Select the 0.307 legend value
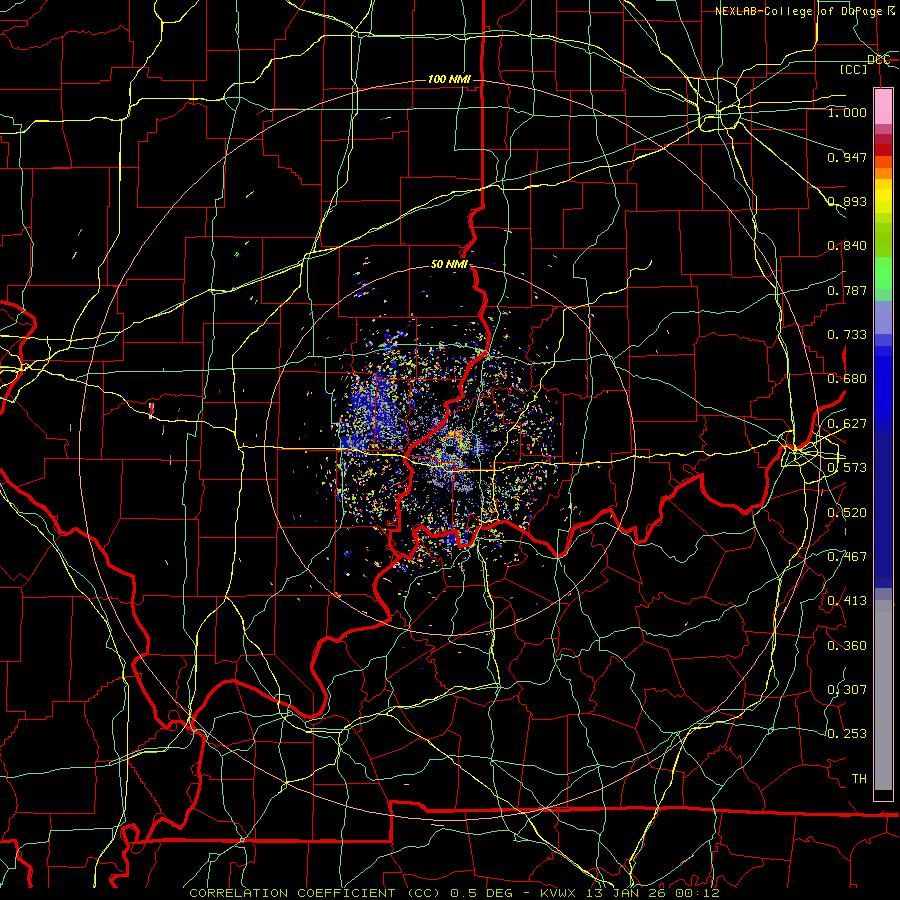900x900 pixels. (847, 690)
